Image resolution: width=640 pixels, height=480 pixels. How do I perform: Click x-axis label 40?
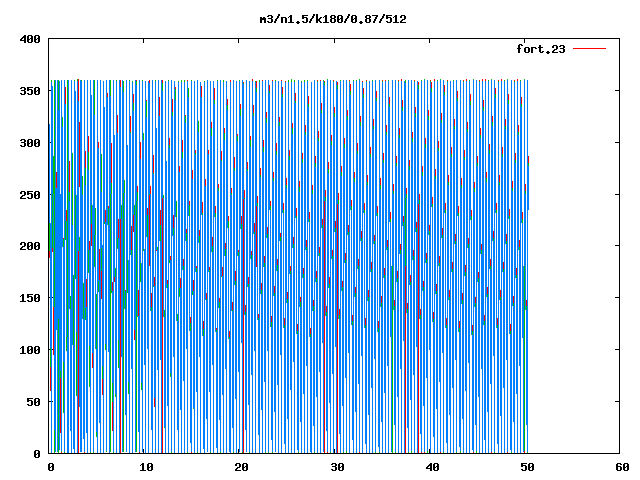(432, 467)
